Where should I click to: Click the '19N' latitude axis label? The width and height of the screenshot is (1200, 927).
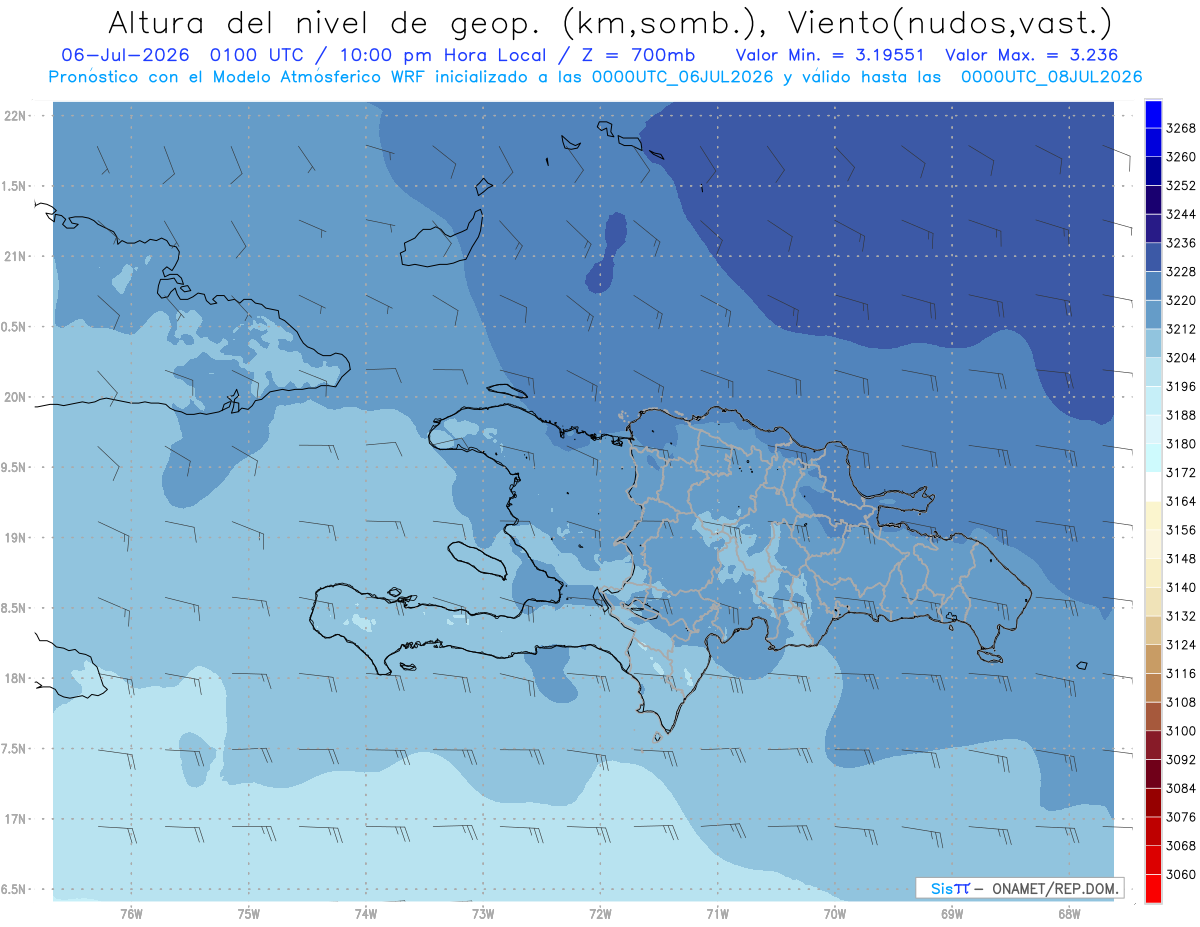(16, 538)
